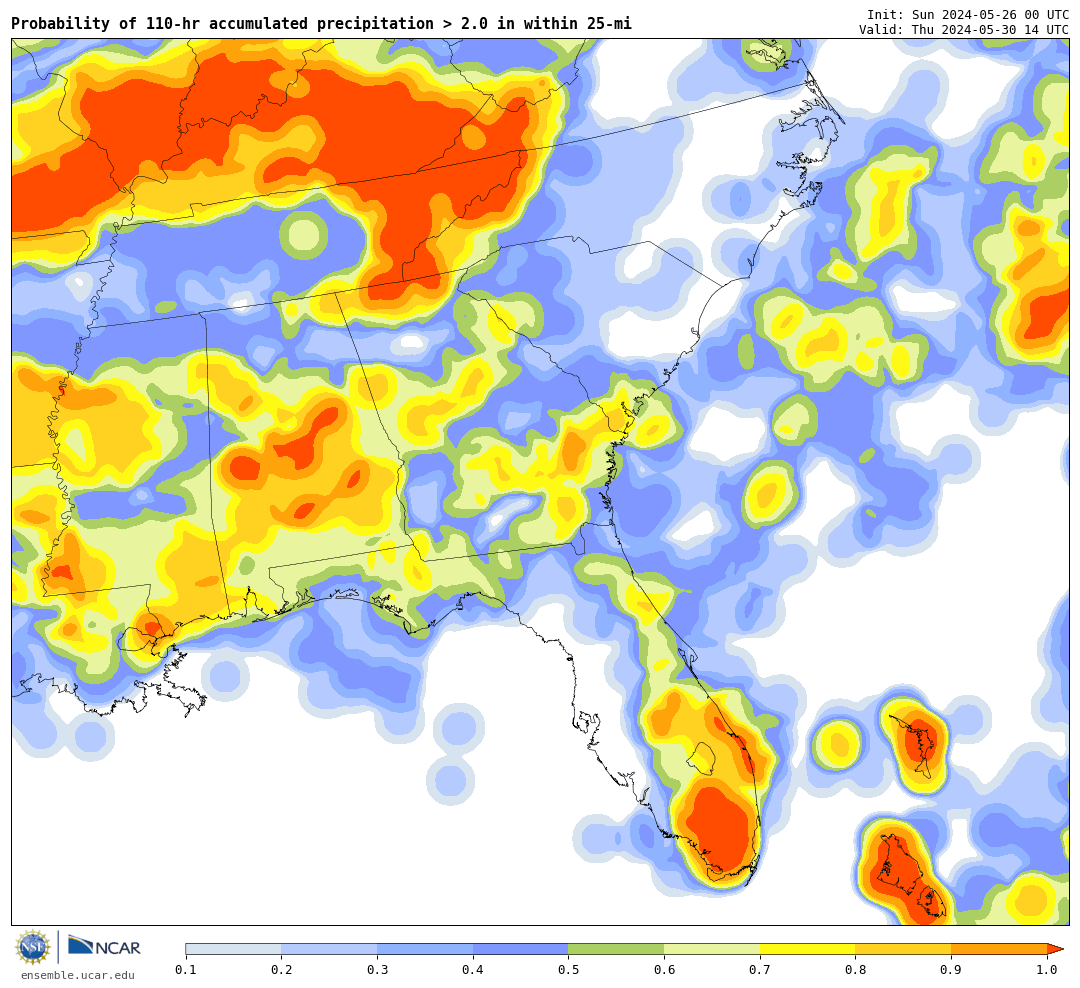This screenshot has height=988, width=1080.
Task: Select the plot title text
Action: (x=321, y=23)
